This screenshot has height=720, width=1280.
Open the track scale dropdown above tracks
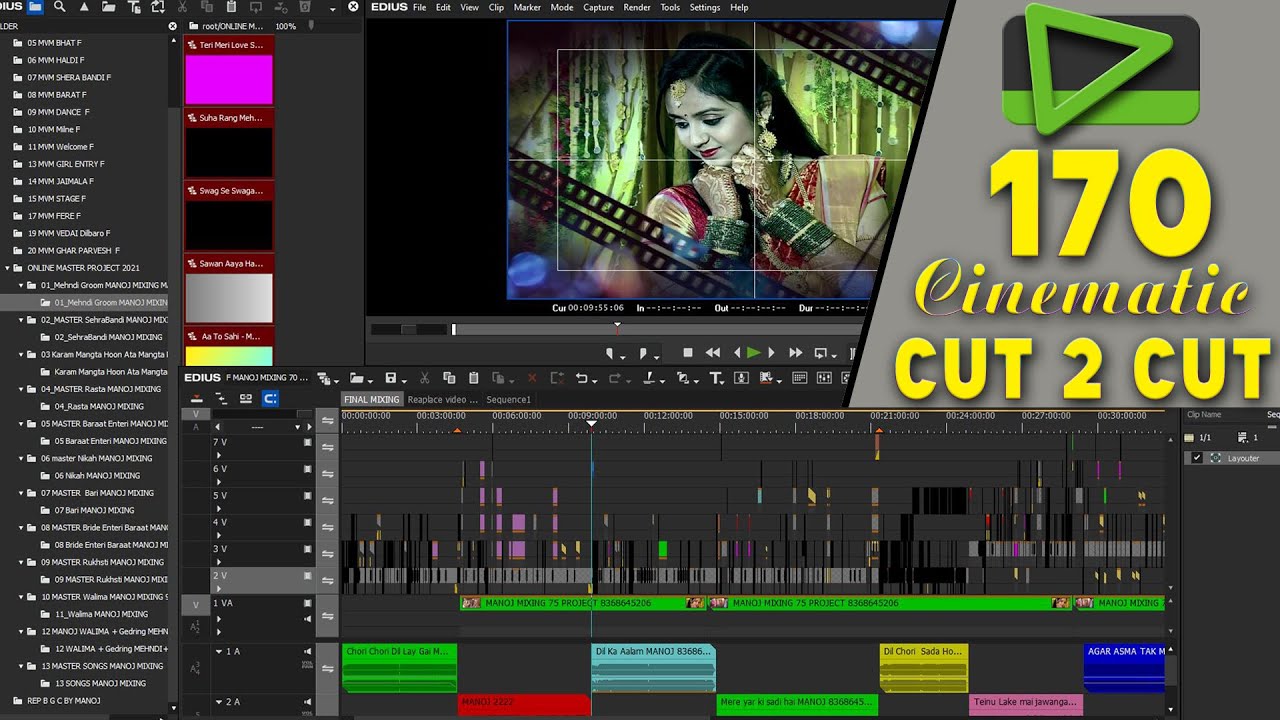tap(297, 427)
